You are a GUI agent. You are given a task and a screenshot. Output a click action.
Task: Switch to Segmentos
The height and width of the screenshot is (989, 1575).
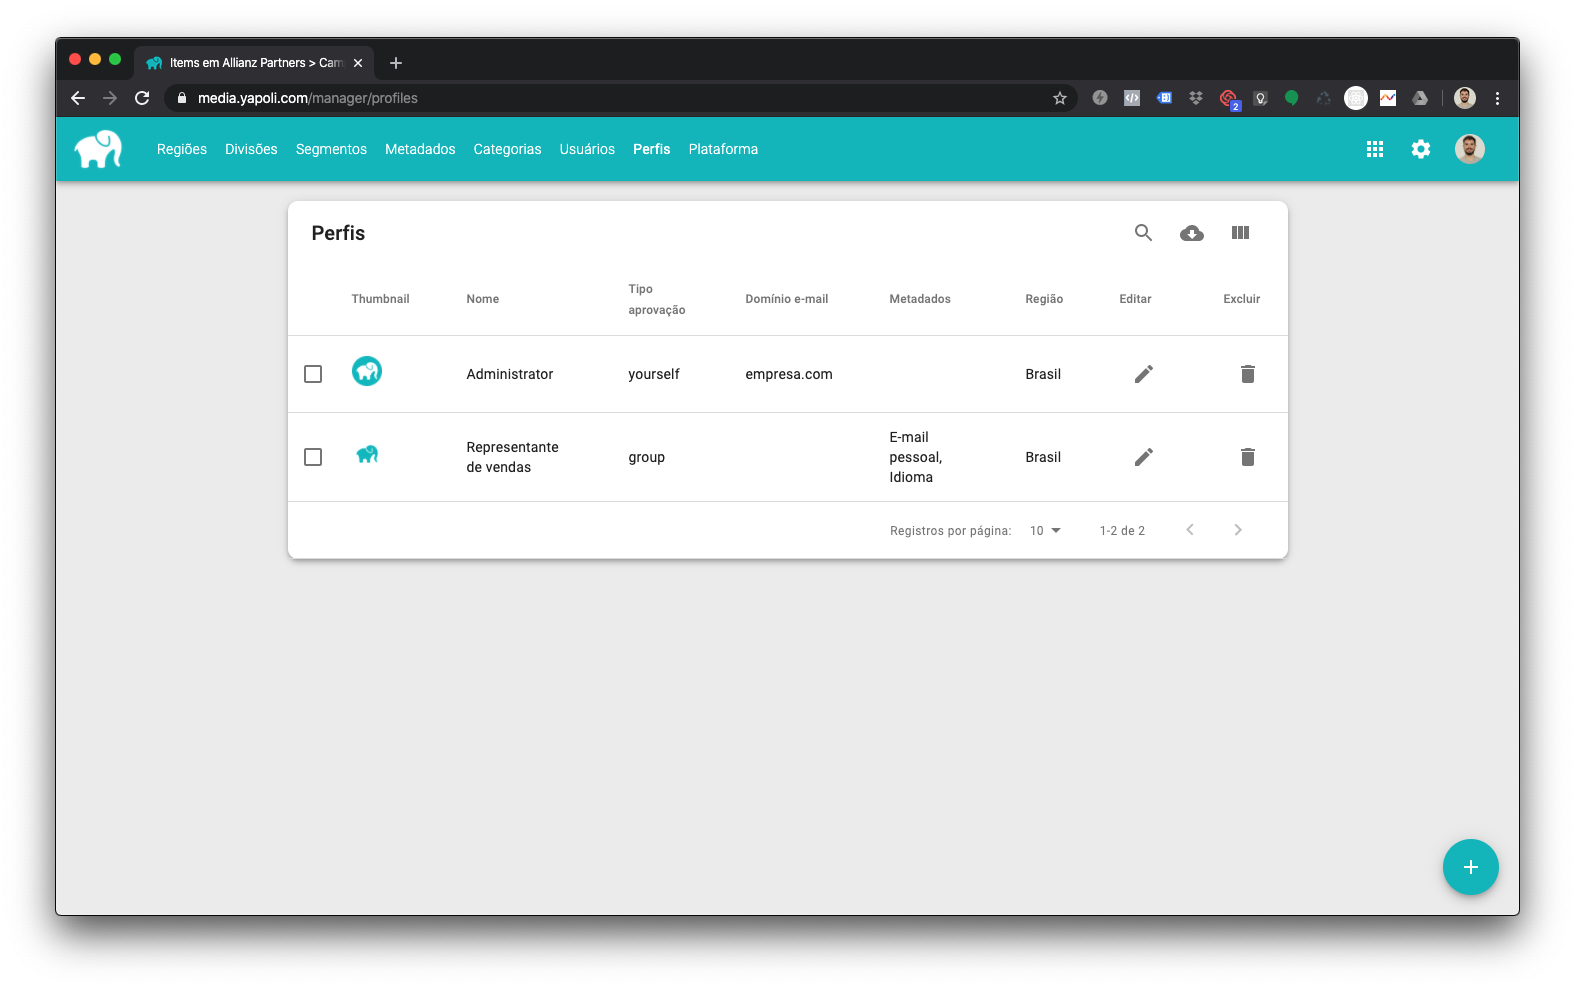(331, 149)
